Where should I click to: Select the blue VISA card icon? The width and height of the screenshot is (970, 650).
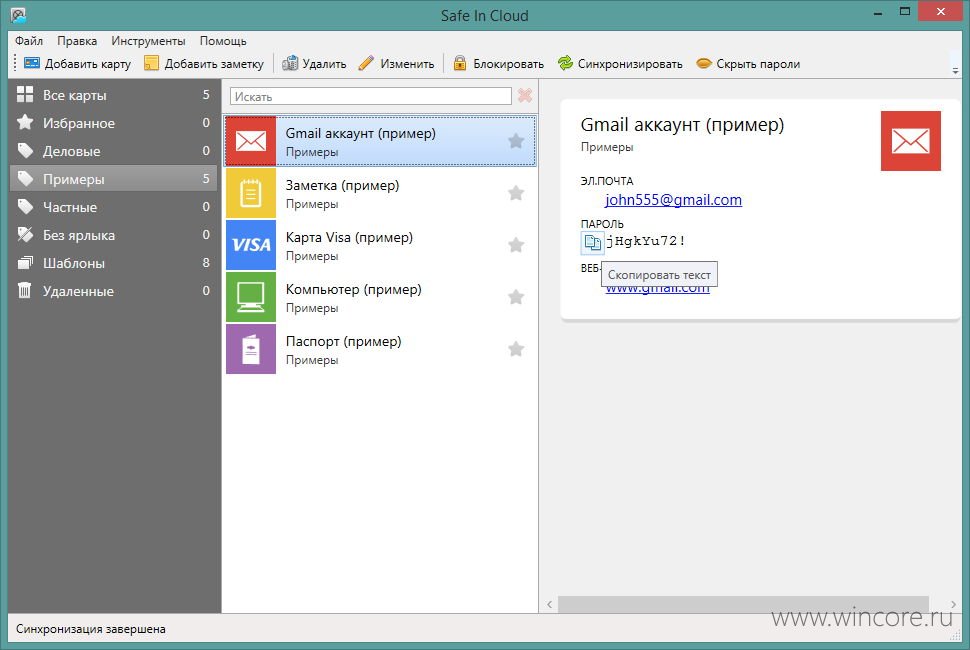tap(251, 245)
